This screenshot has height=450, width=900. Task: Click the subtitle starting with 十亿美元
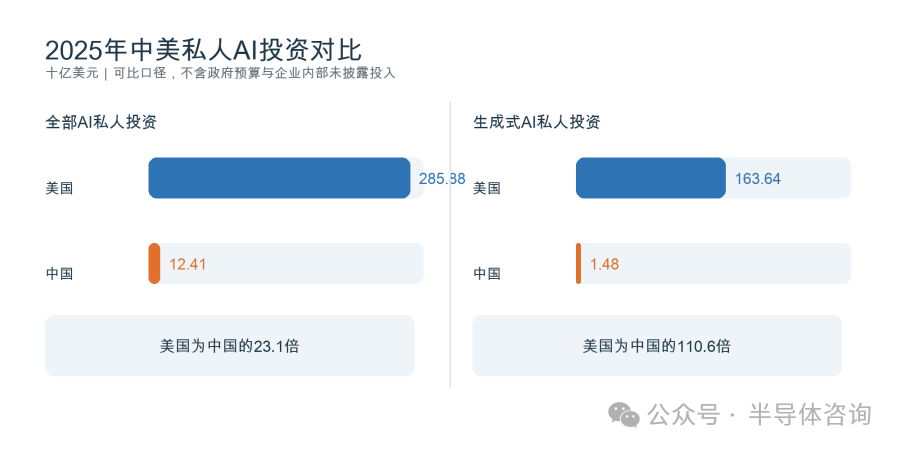(220, 74)
